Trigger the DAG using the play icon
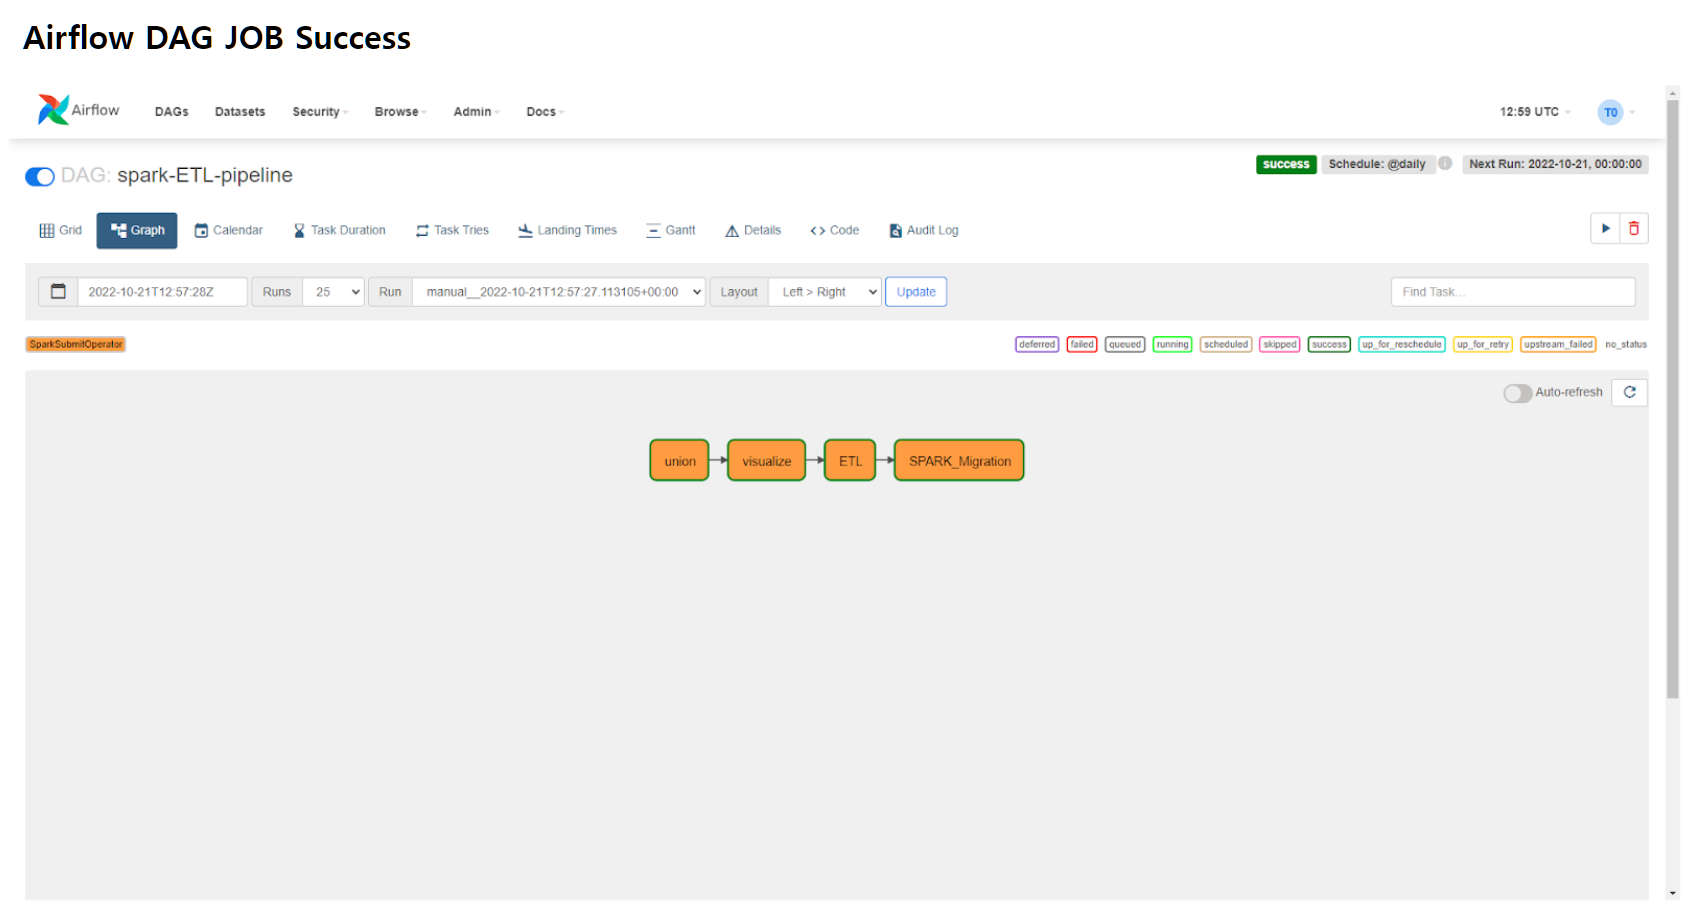 (x=1605, y=228)
